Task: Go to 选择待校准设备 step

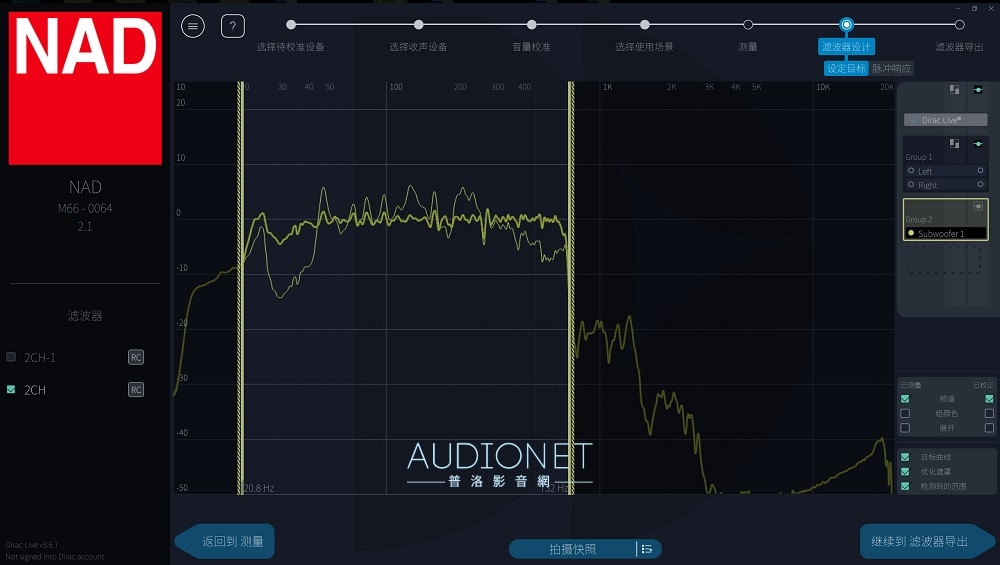Action: [291, 25]
